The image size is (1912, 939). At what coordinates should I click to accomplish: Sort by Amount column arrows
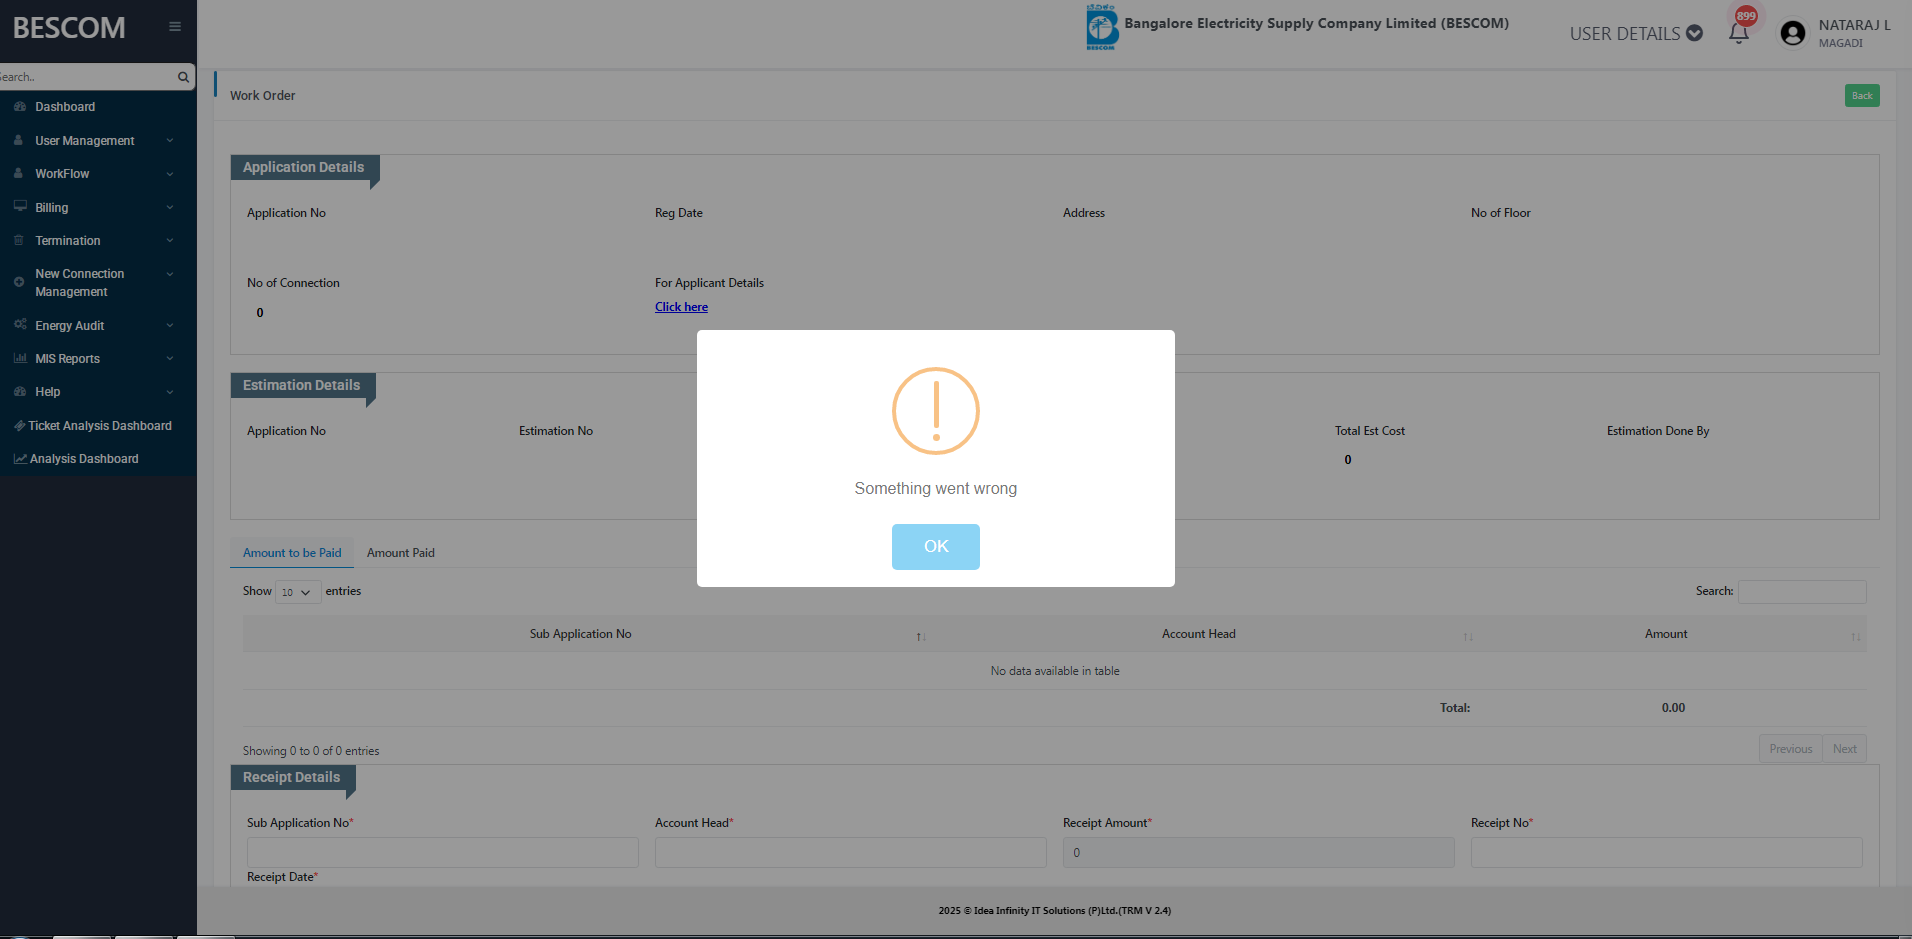pyautogui.click(x=1855, y=636)
